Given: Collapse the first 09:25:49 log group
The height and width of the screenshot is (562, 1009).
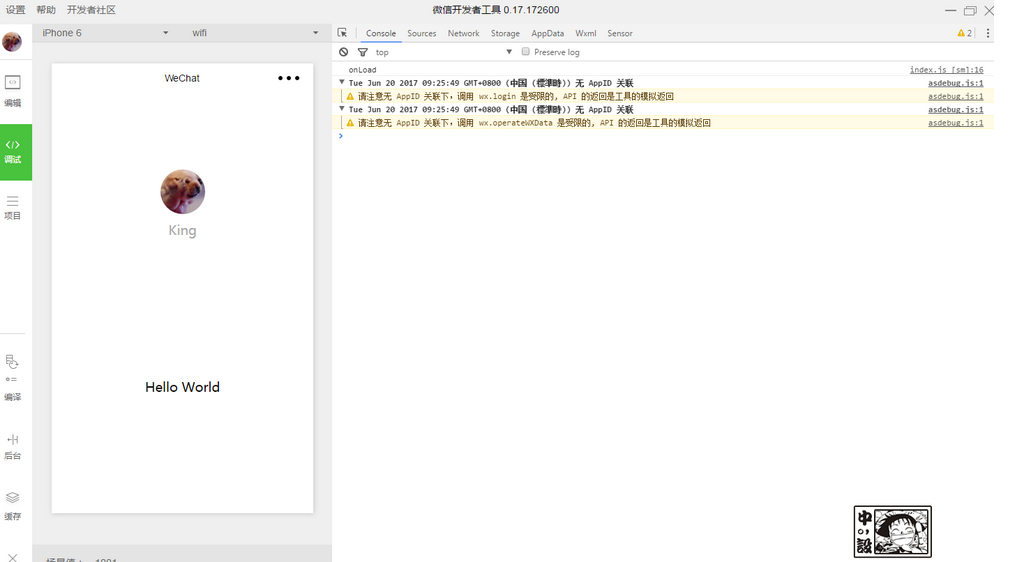Looking at the screenshot, I should [x=342, y=82].
